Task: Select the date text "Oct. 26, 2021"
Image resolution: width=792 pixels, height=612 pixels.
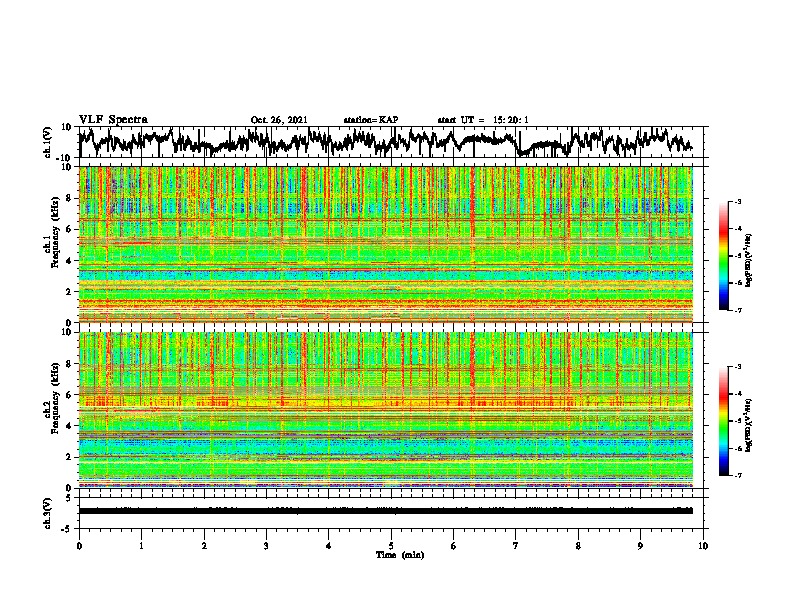Action: [x=279, y=120]
